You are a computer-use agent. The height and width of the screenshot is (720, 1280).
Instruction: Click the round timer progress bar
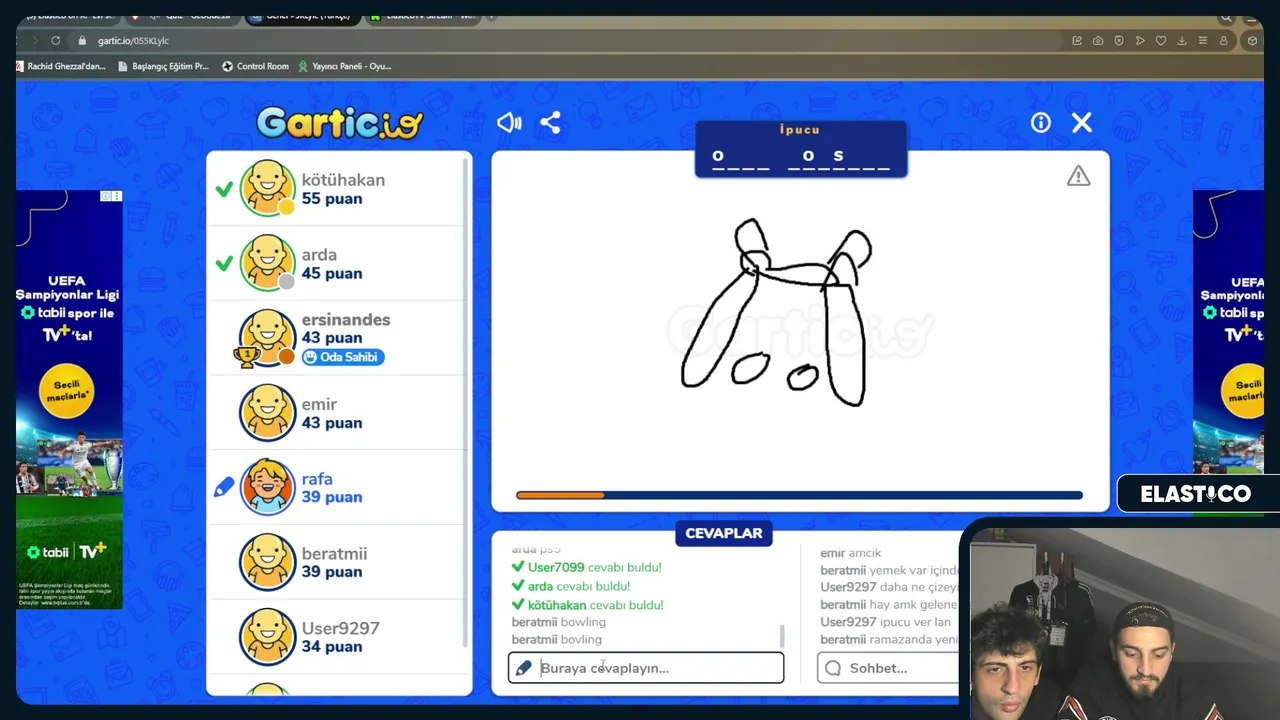tap(799, 495)
